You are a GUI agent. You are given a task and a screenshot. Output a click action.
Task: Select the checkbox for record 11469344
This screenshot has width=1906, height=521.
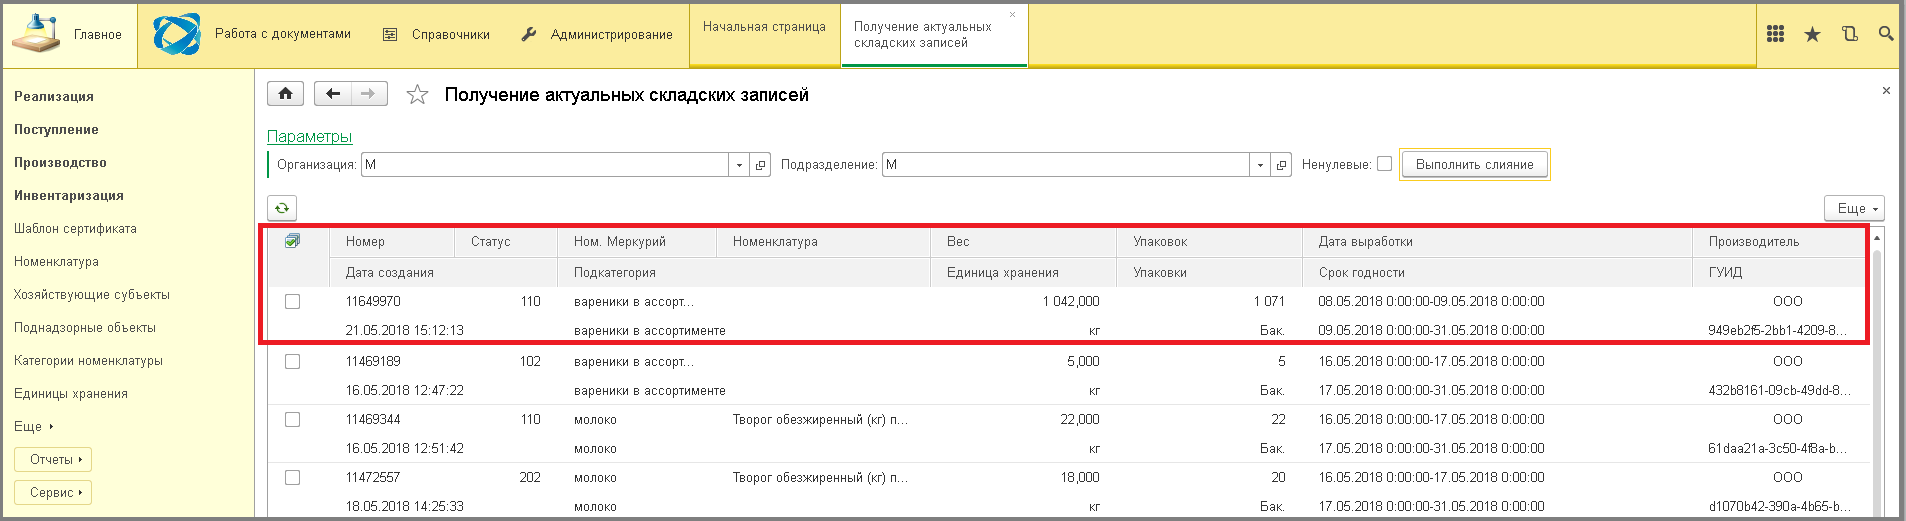pyautogui.click(x=292, y=419)
